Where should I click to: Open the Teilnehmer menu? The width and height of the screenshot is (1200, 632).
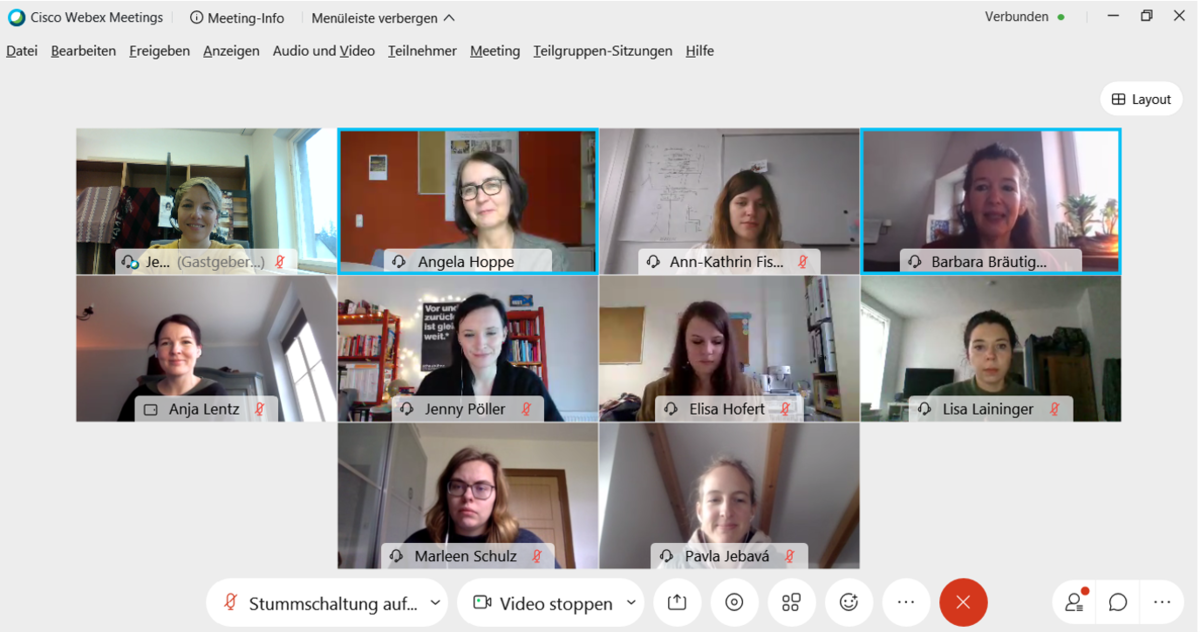tap(422, 51)
